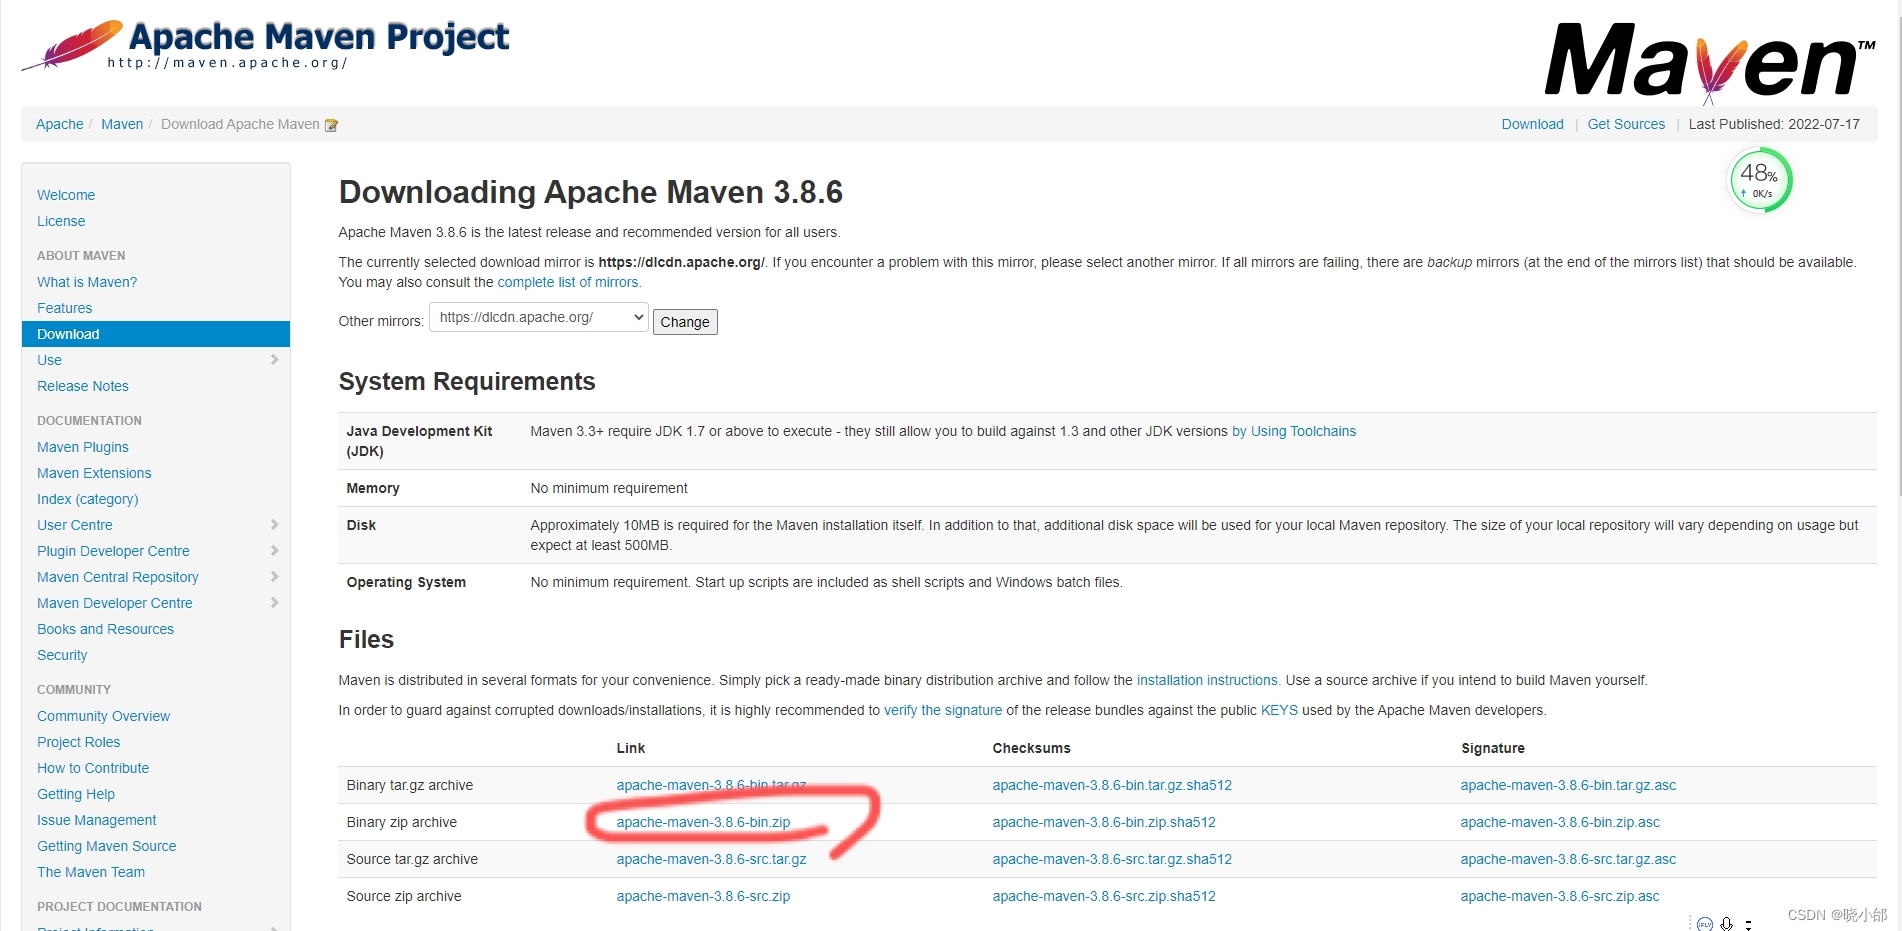Download apache-maven-3.8.6-src.zip
The width and height of the screenshot is (1902, 931).
(x=703, y=896)
